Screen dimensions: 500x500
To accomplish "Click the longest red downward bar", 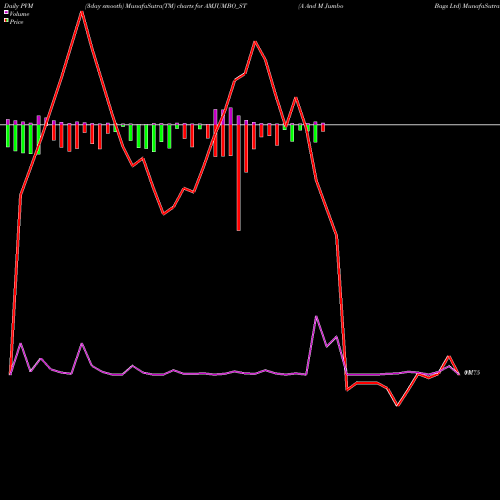I will tap(239, 177).
